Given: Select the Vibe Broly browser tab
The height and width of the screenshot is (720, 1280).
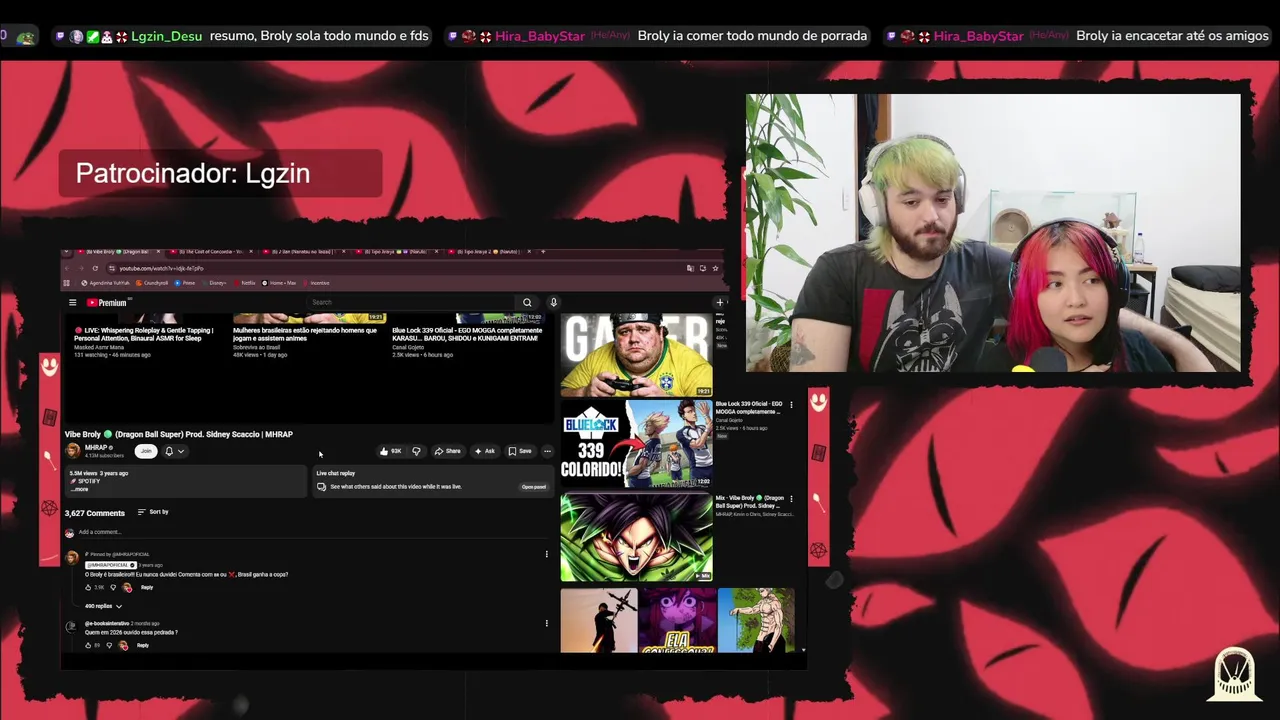Looking at the screenshot, I should coord(118,251).
